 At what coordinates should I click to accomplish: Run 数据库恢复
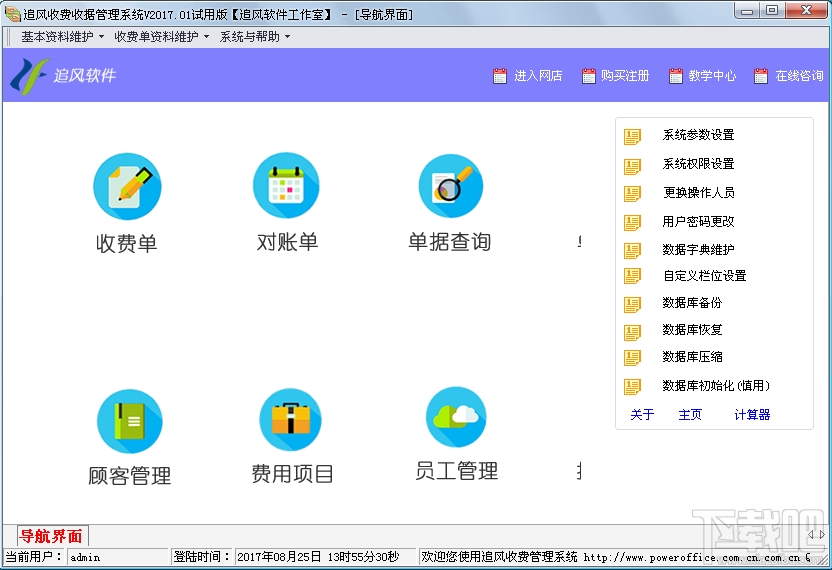coord(692,330)
